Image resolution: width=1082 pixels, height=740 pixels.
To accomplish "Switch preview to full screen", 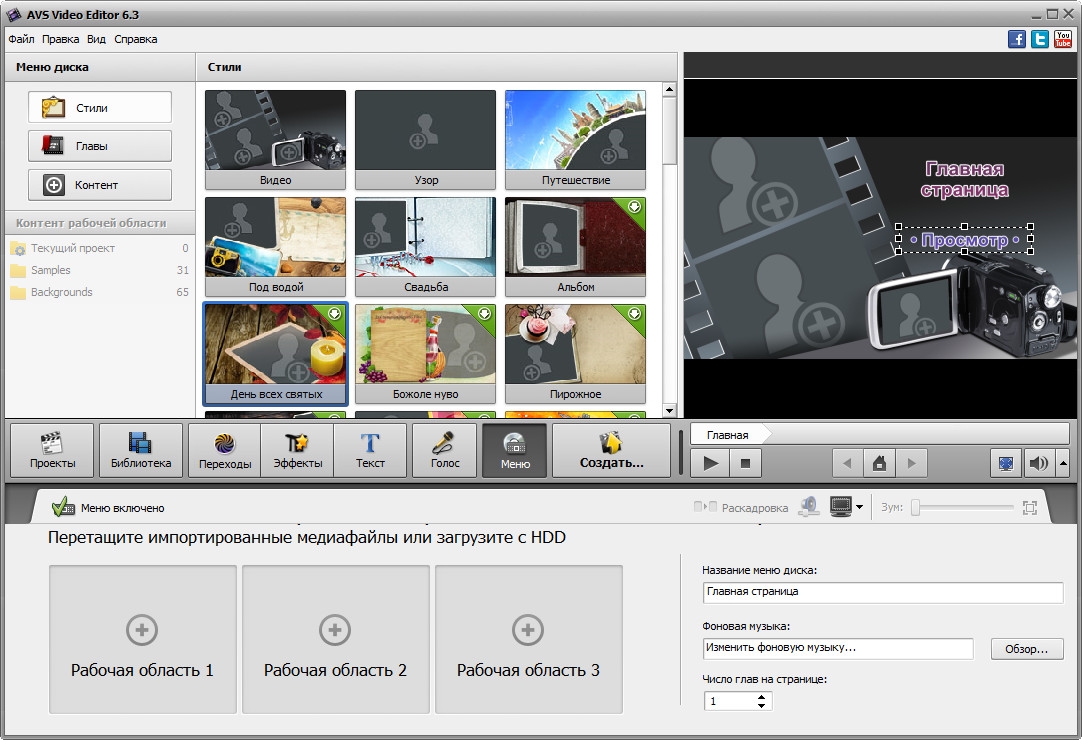I will click(x=1006, y=463).
